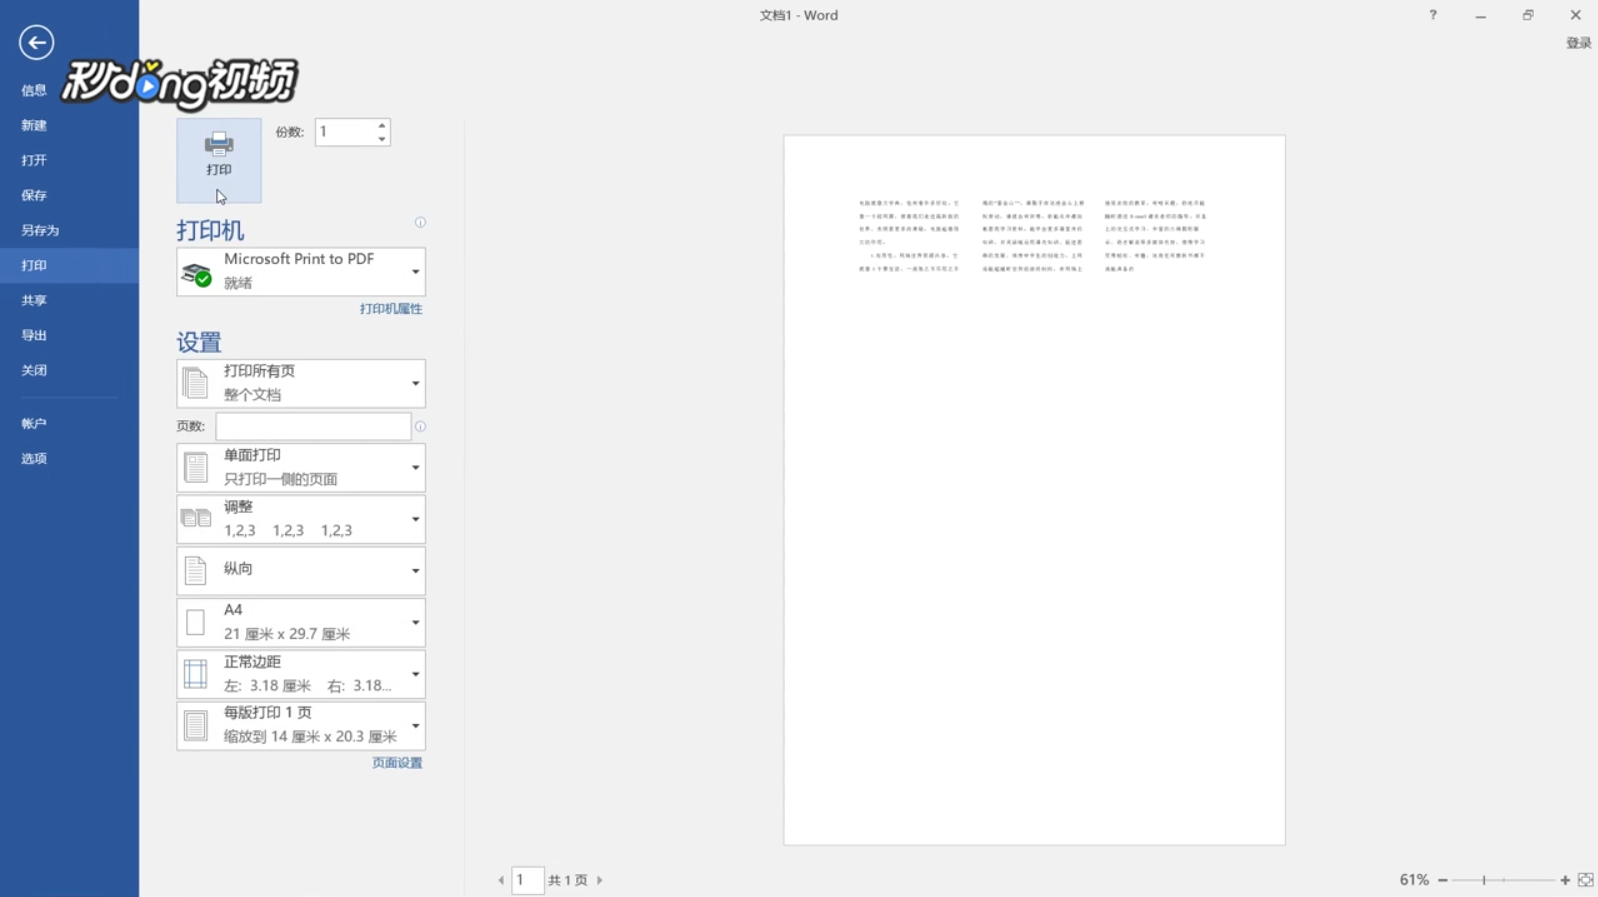Open the Microsoft Print to PDF printer dropdown
The image size is (1598, 897).
click(x=301, y=271)
